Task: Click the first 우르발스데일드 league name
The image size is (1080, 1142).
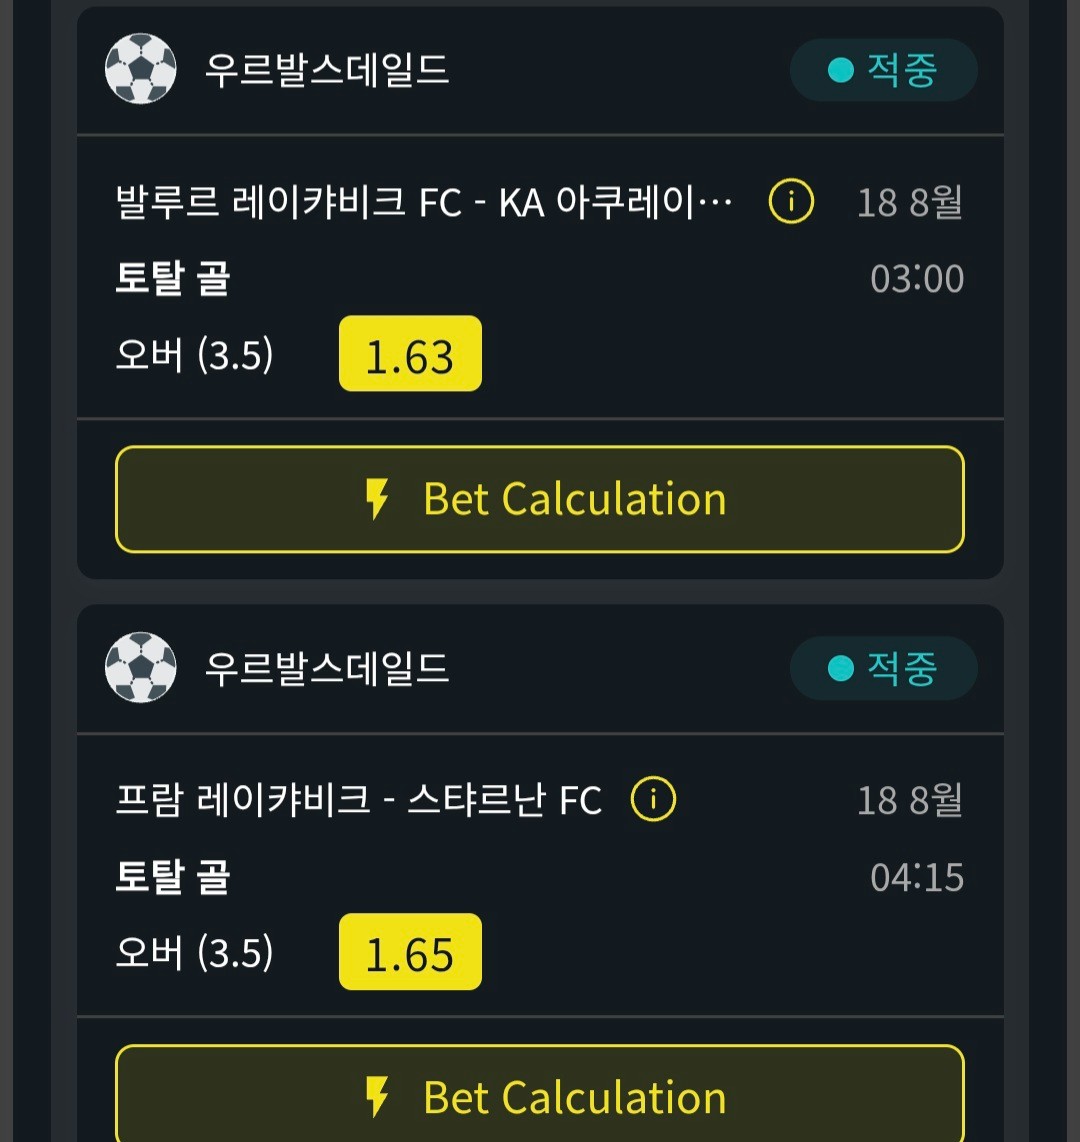Action: (x=326, y=70)
